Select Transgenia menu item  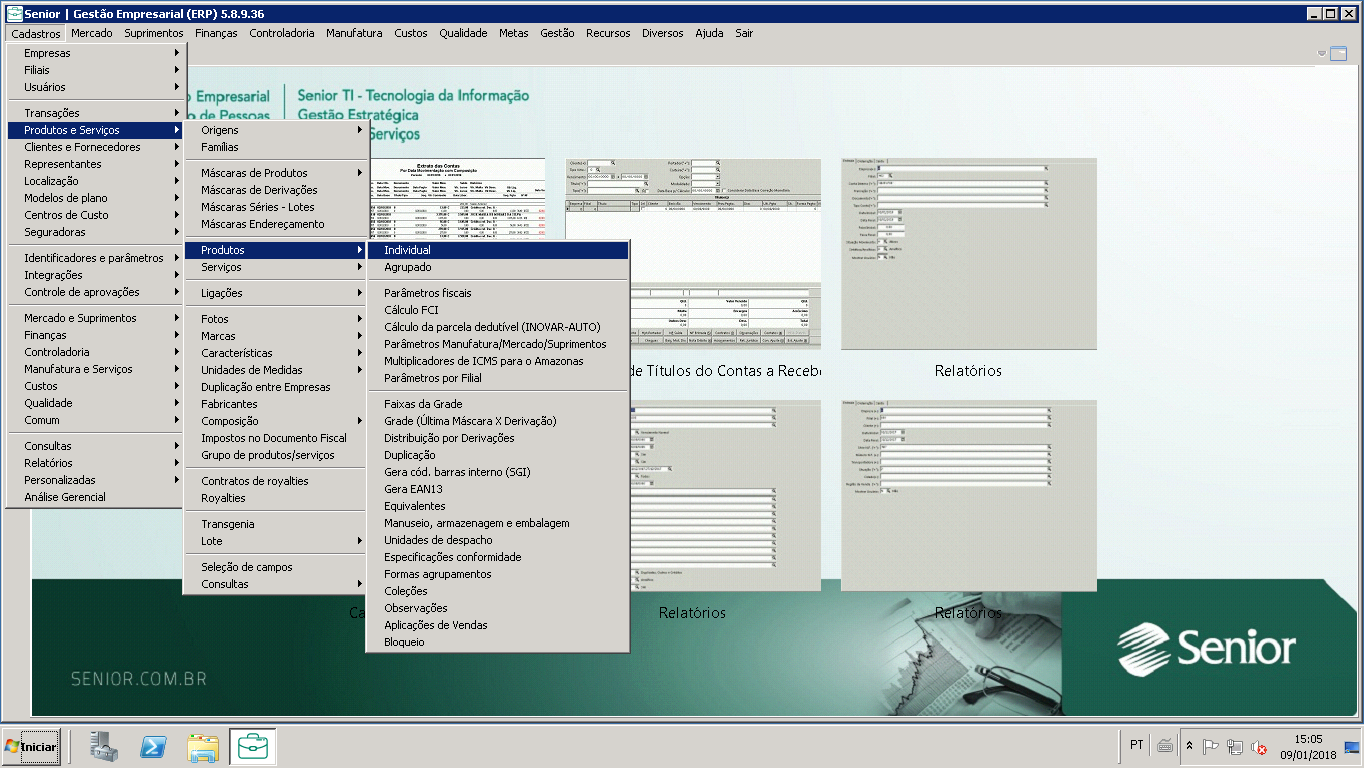(x=276, y=524)
